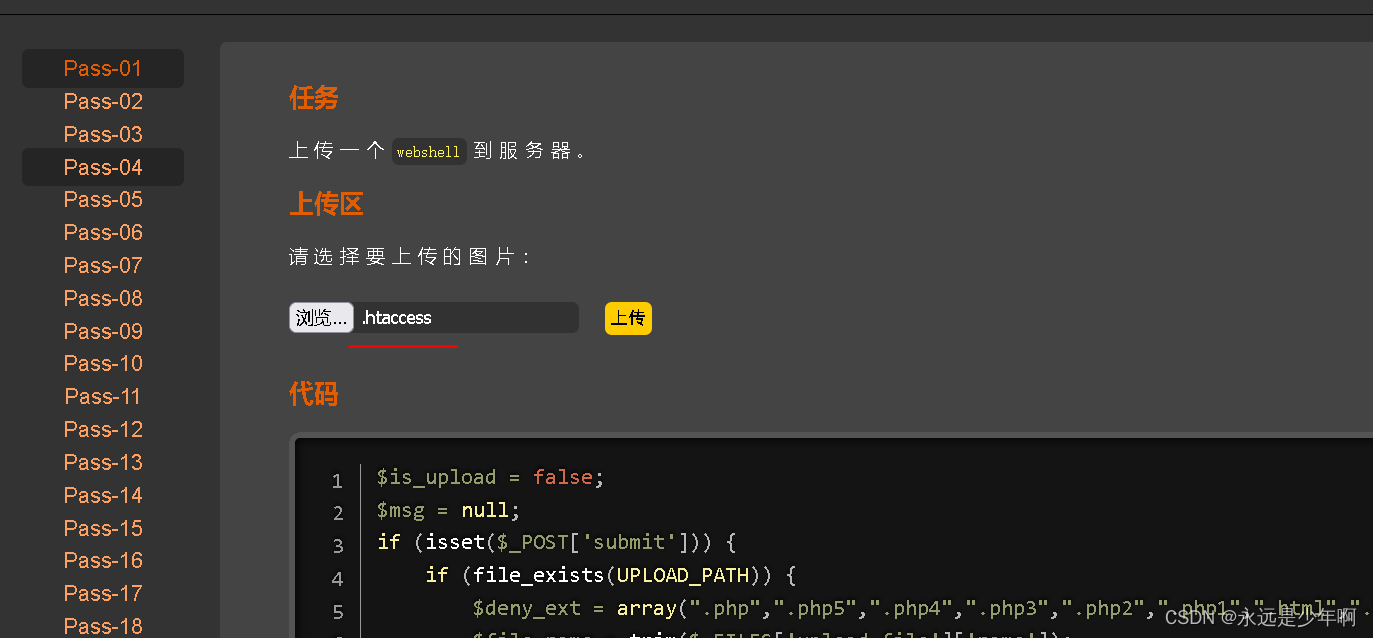Jump to Pass-16 level
1373x638 pixels.
pyautogui.click(x=103, y=561)
